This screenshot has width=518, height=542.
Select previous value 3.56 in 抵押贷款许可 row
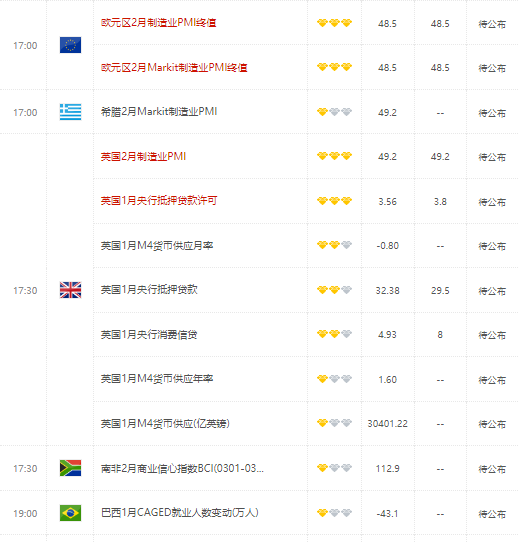pos(387,202)
